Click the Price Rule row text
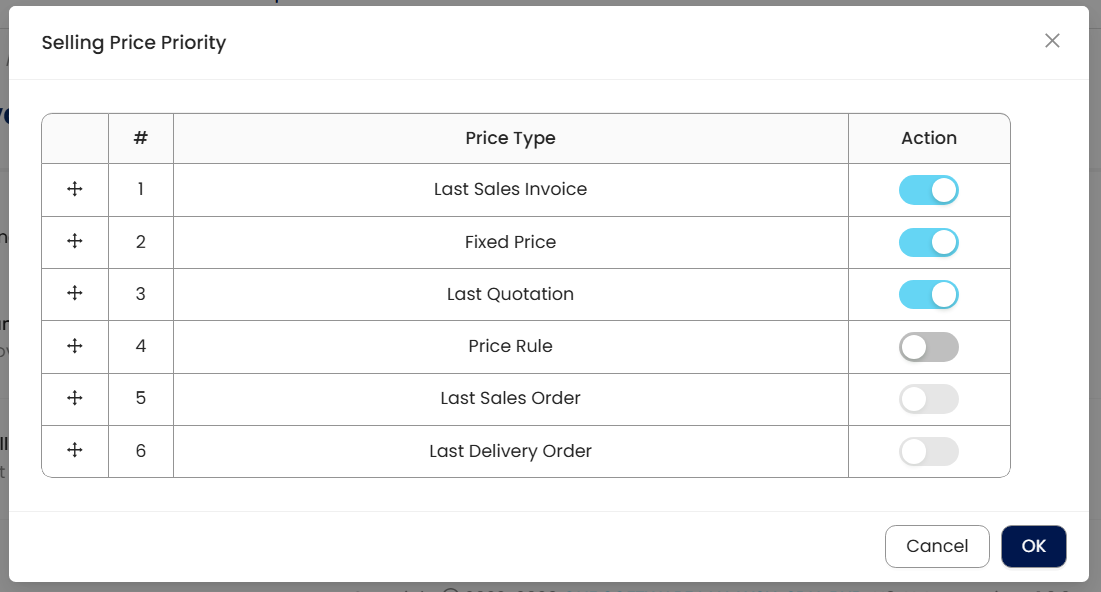The image size is (1101, 592). [x=510, y=346]
